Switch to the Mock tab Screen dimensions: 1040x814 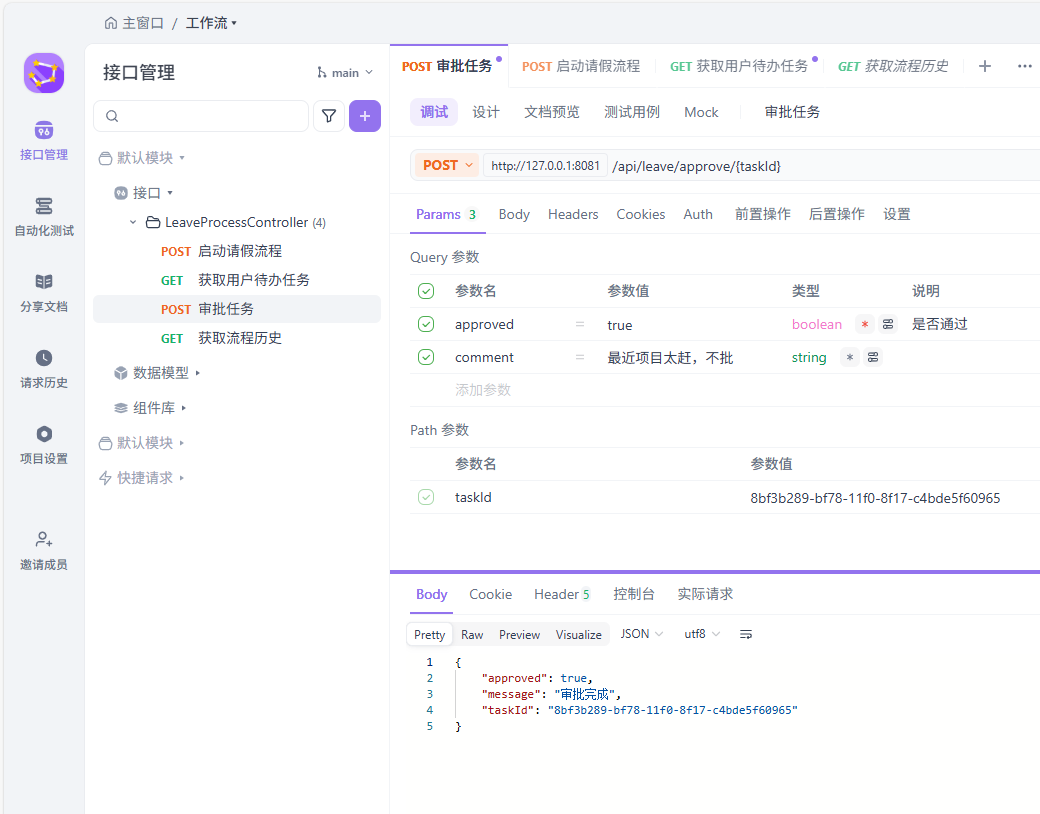tap(701, 112)
